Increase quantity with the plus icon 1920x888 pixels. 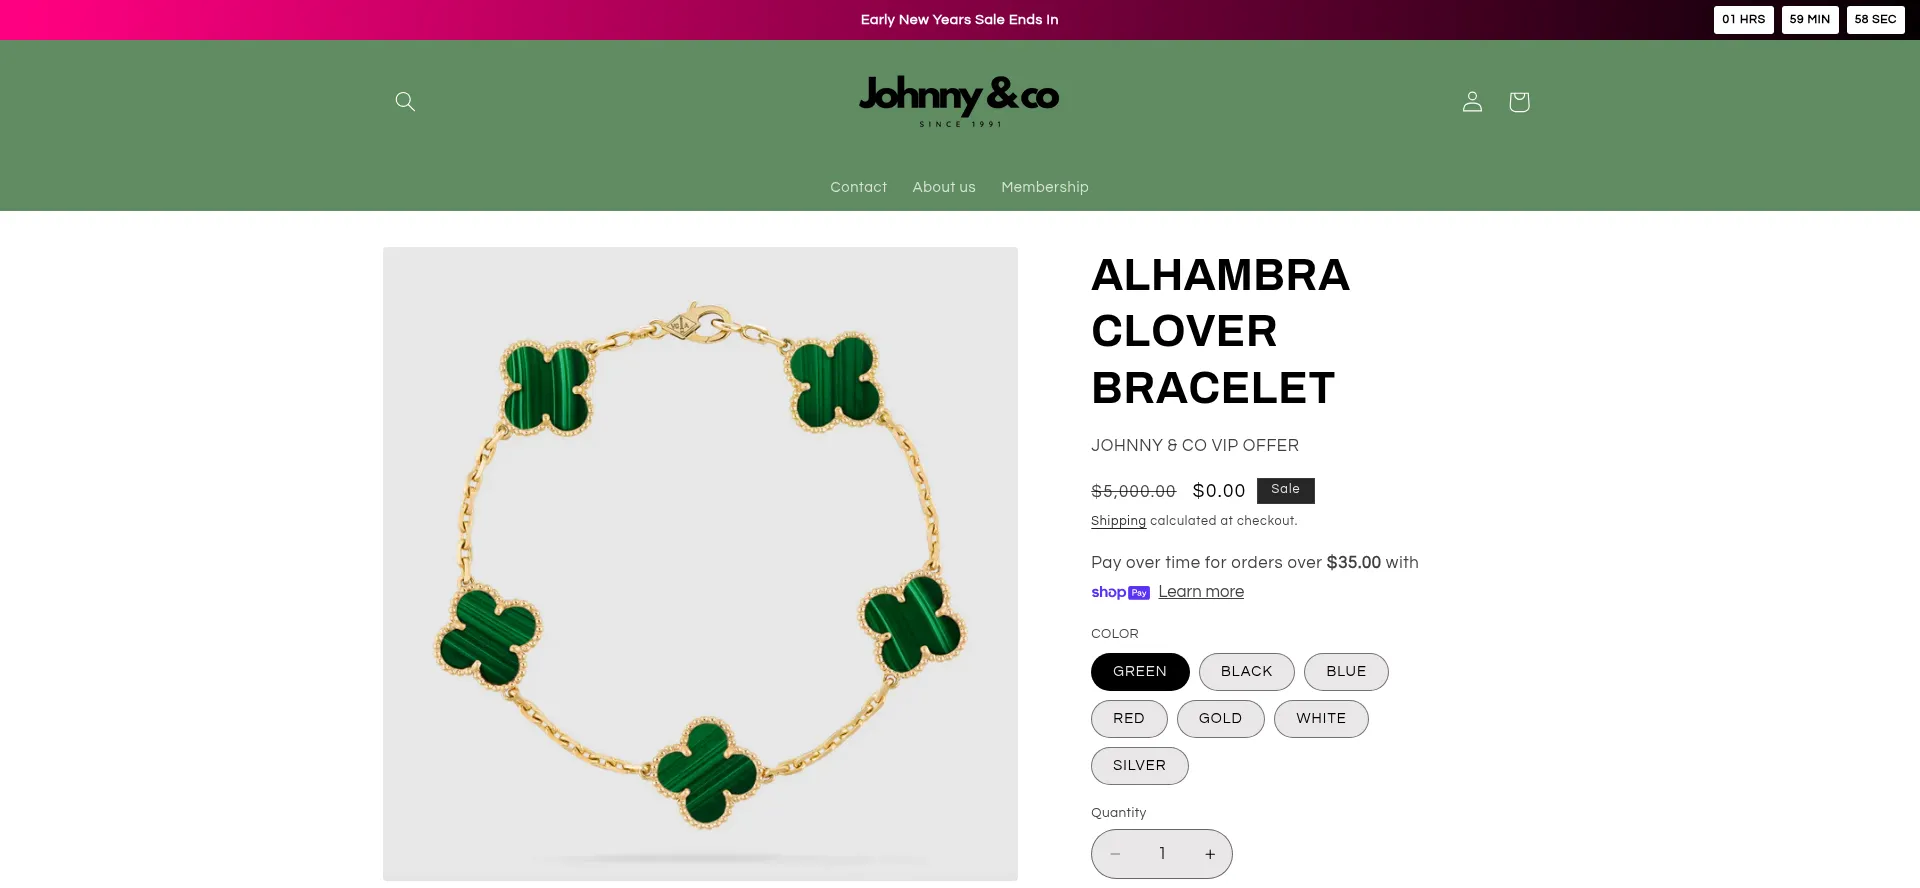click(1210, 854)
